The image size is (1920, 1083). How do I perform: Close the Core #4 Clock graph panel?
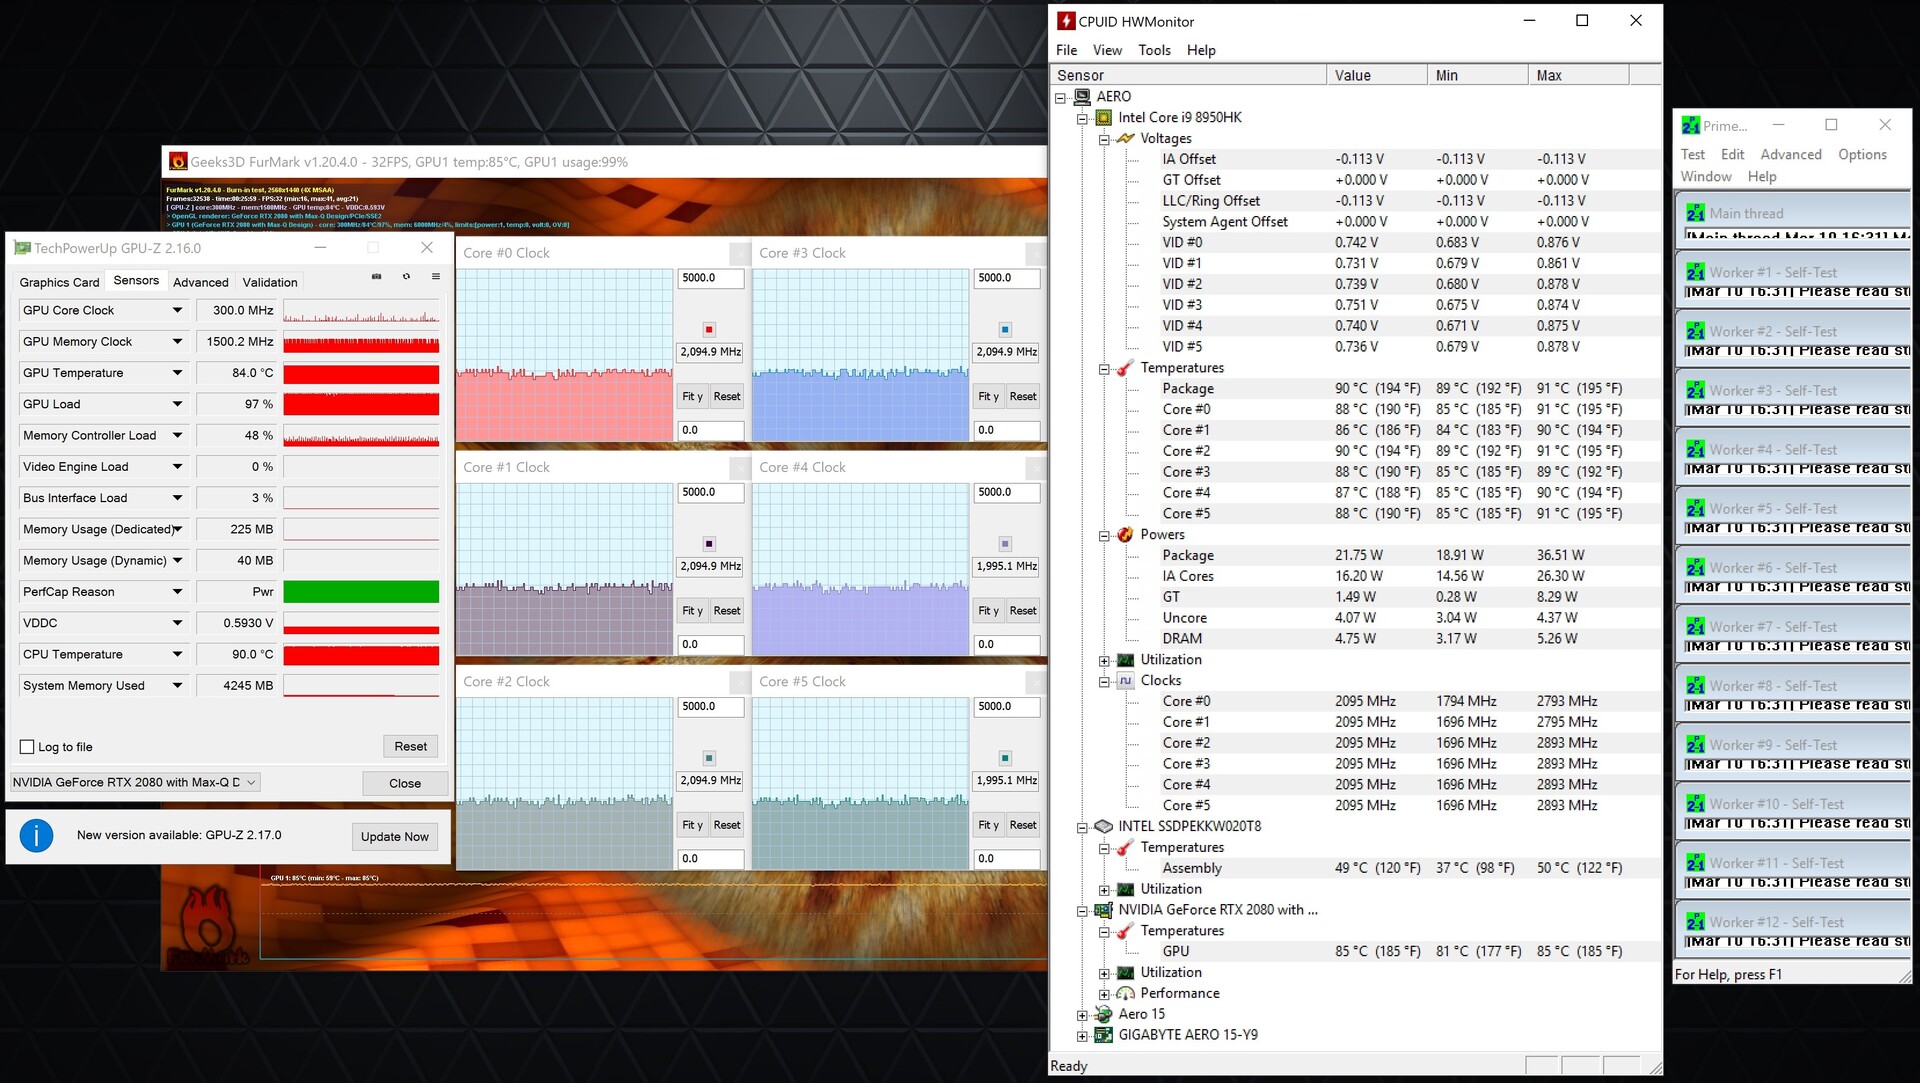click(1035, 467)
